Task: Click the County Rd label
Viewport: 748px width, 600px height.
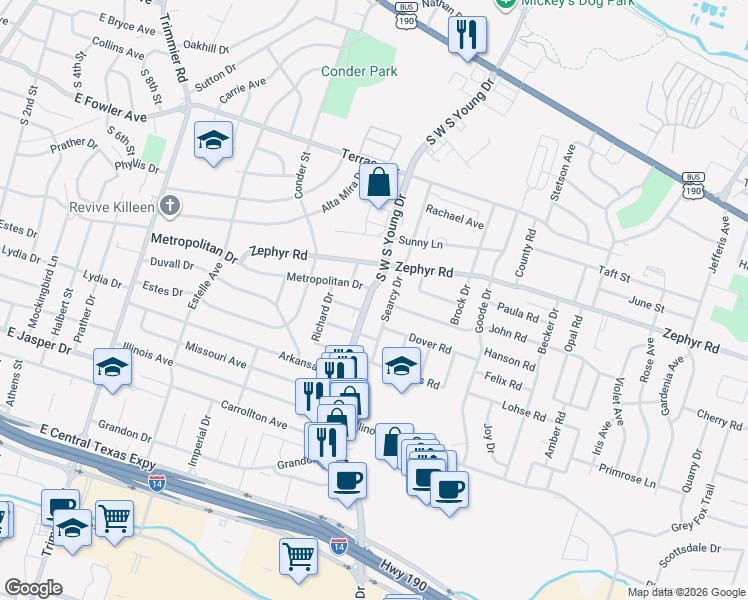Action: [x=526, y=253]
